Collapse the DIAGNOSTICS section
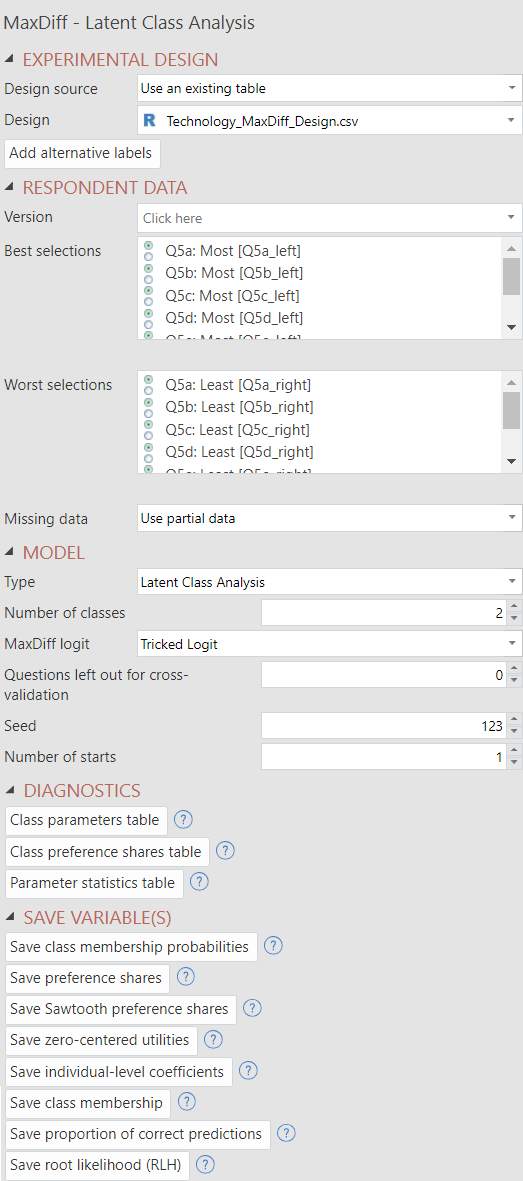The height and width of the screenshot is (1181, 523). coord(9,790)
